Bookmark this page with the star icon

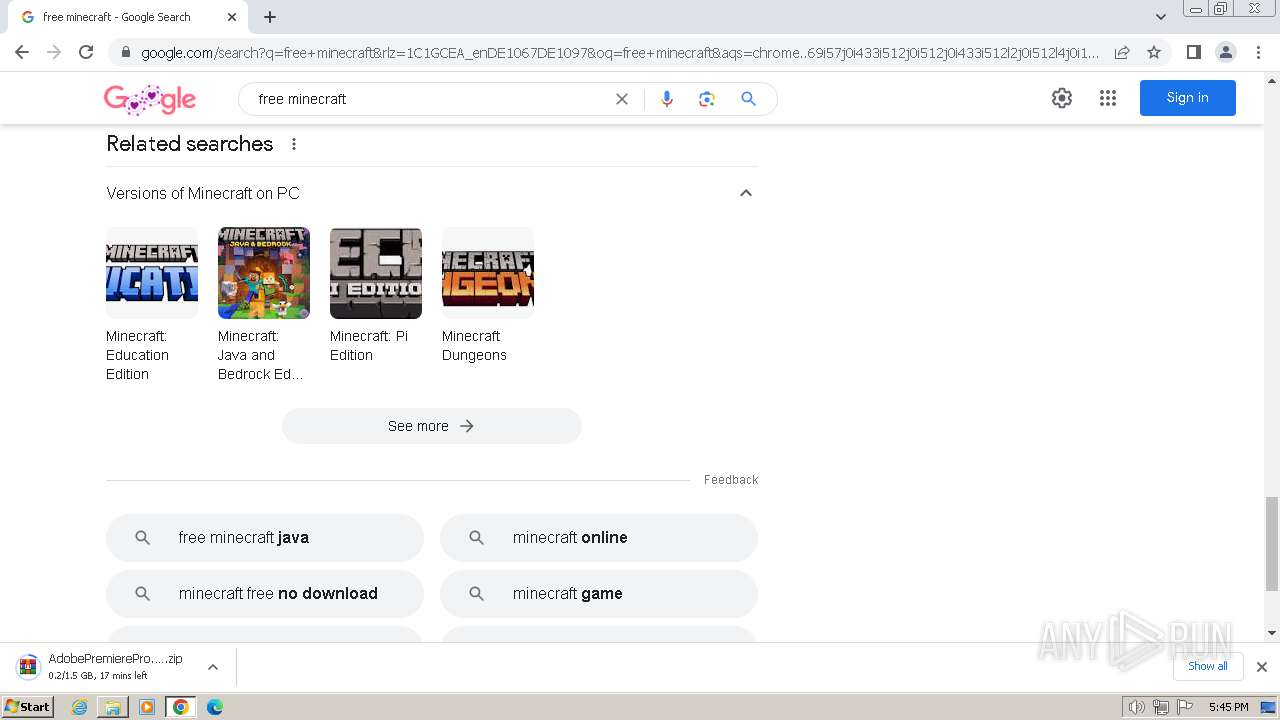coord(1154,52)
